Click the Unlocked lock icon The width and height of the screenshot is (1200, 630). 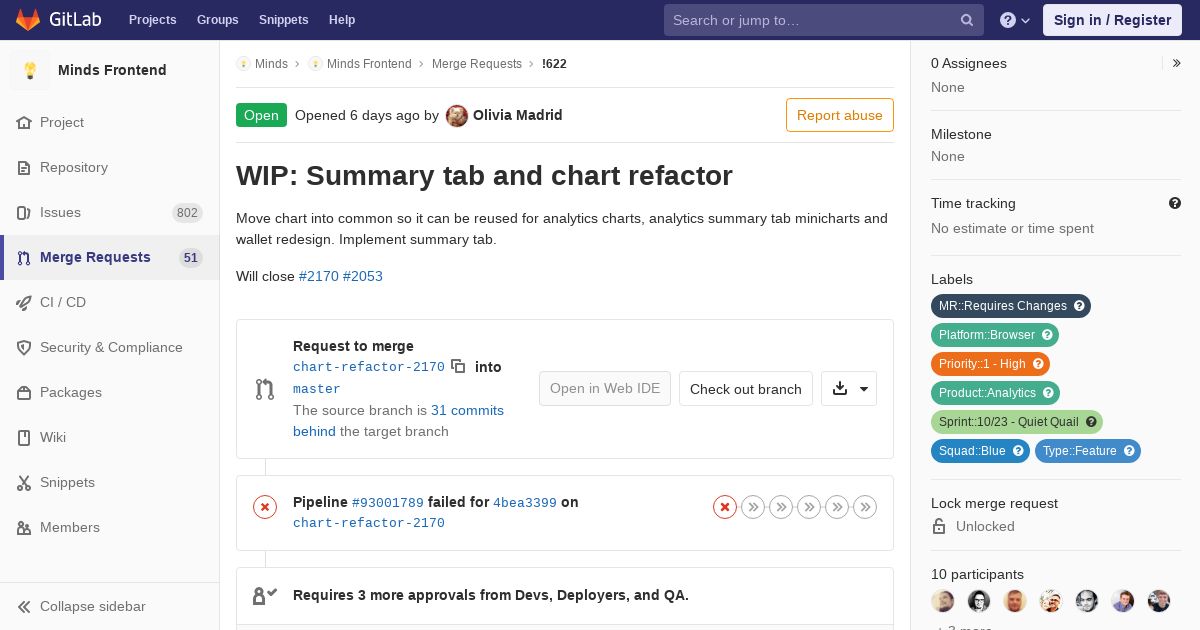pos(939,526)
